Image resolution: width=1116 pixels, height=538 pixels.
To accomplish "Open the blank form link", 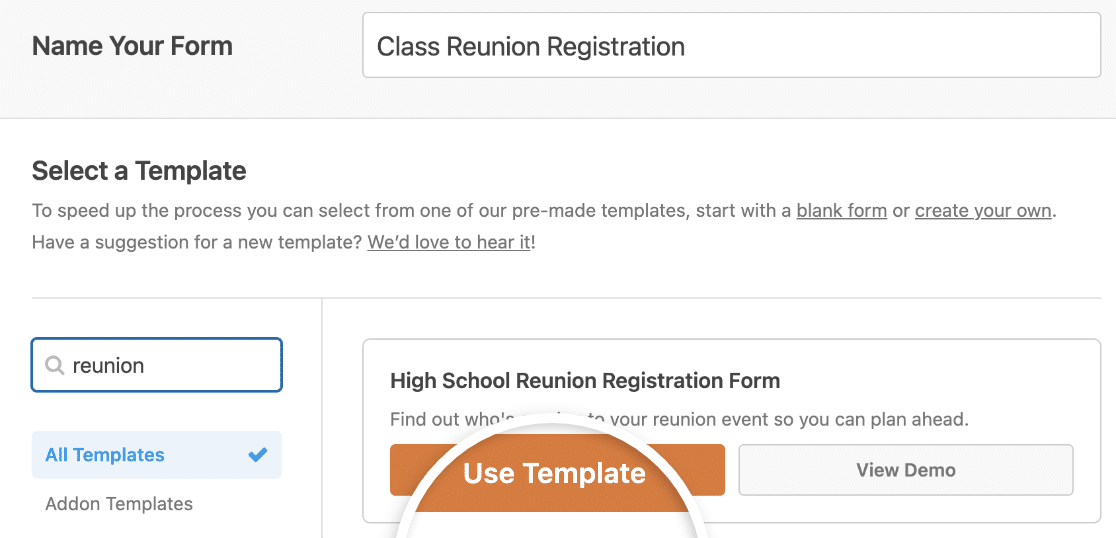I will pos(841,211).
